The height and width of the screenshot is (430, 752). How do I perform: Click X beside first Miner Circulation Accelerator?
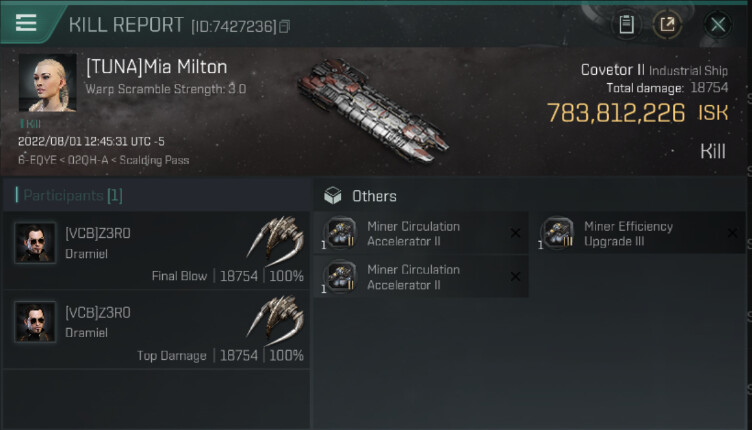(515, 233)
